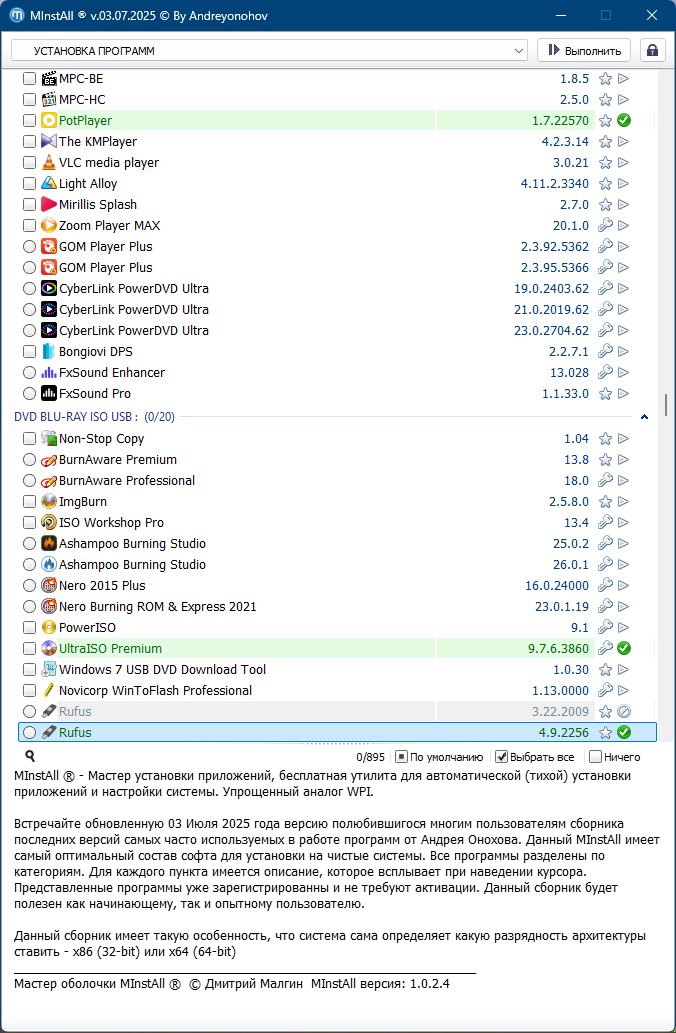The height and width of the screenshot is (1033, 676).
Task: Click version 26.0.1 of Ashampoo Burning Studio
Action: click(x=571, y=565)
